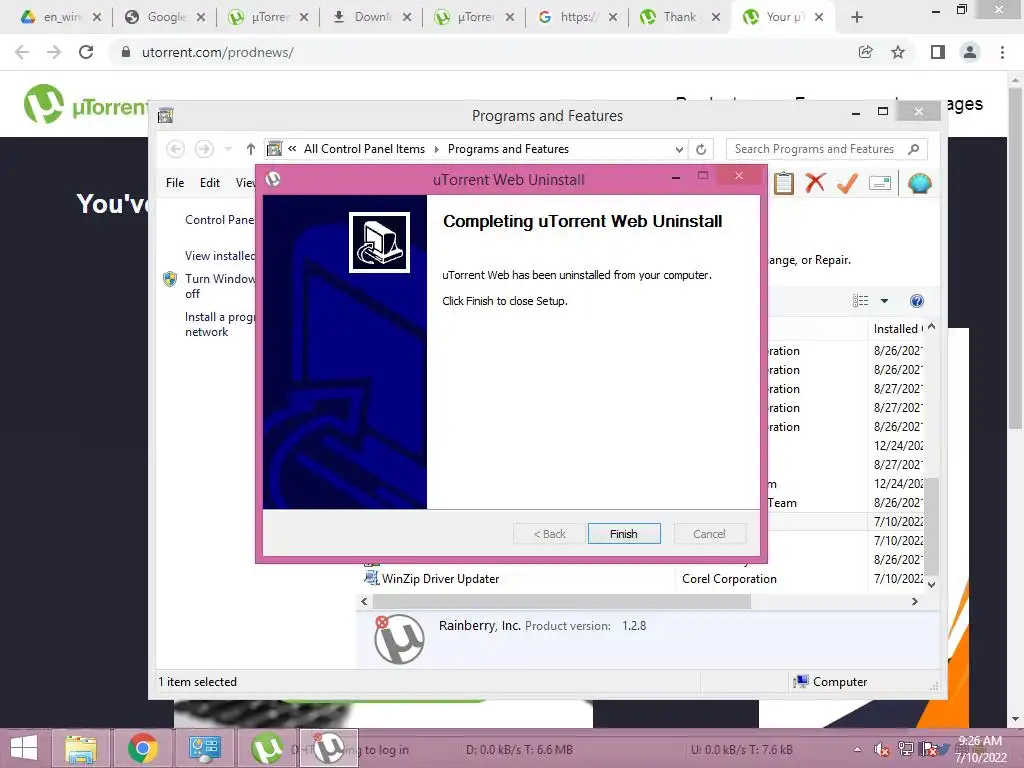Click the Chrome page vertical scrollbar

click(x=1015, y=258)
